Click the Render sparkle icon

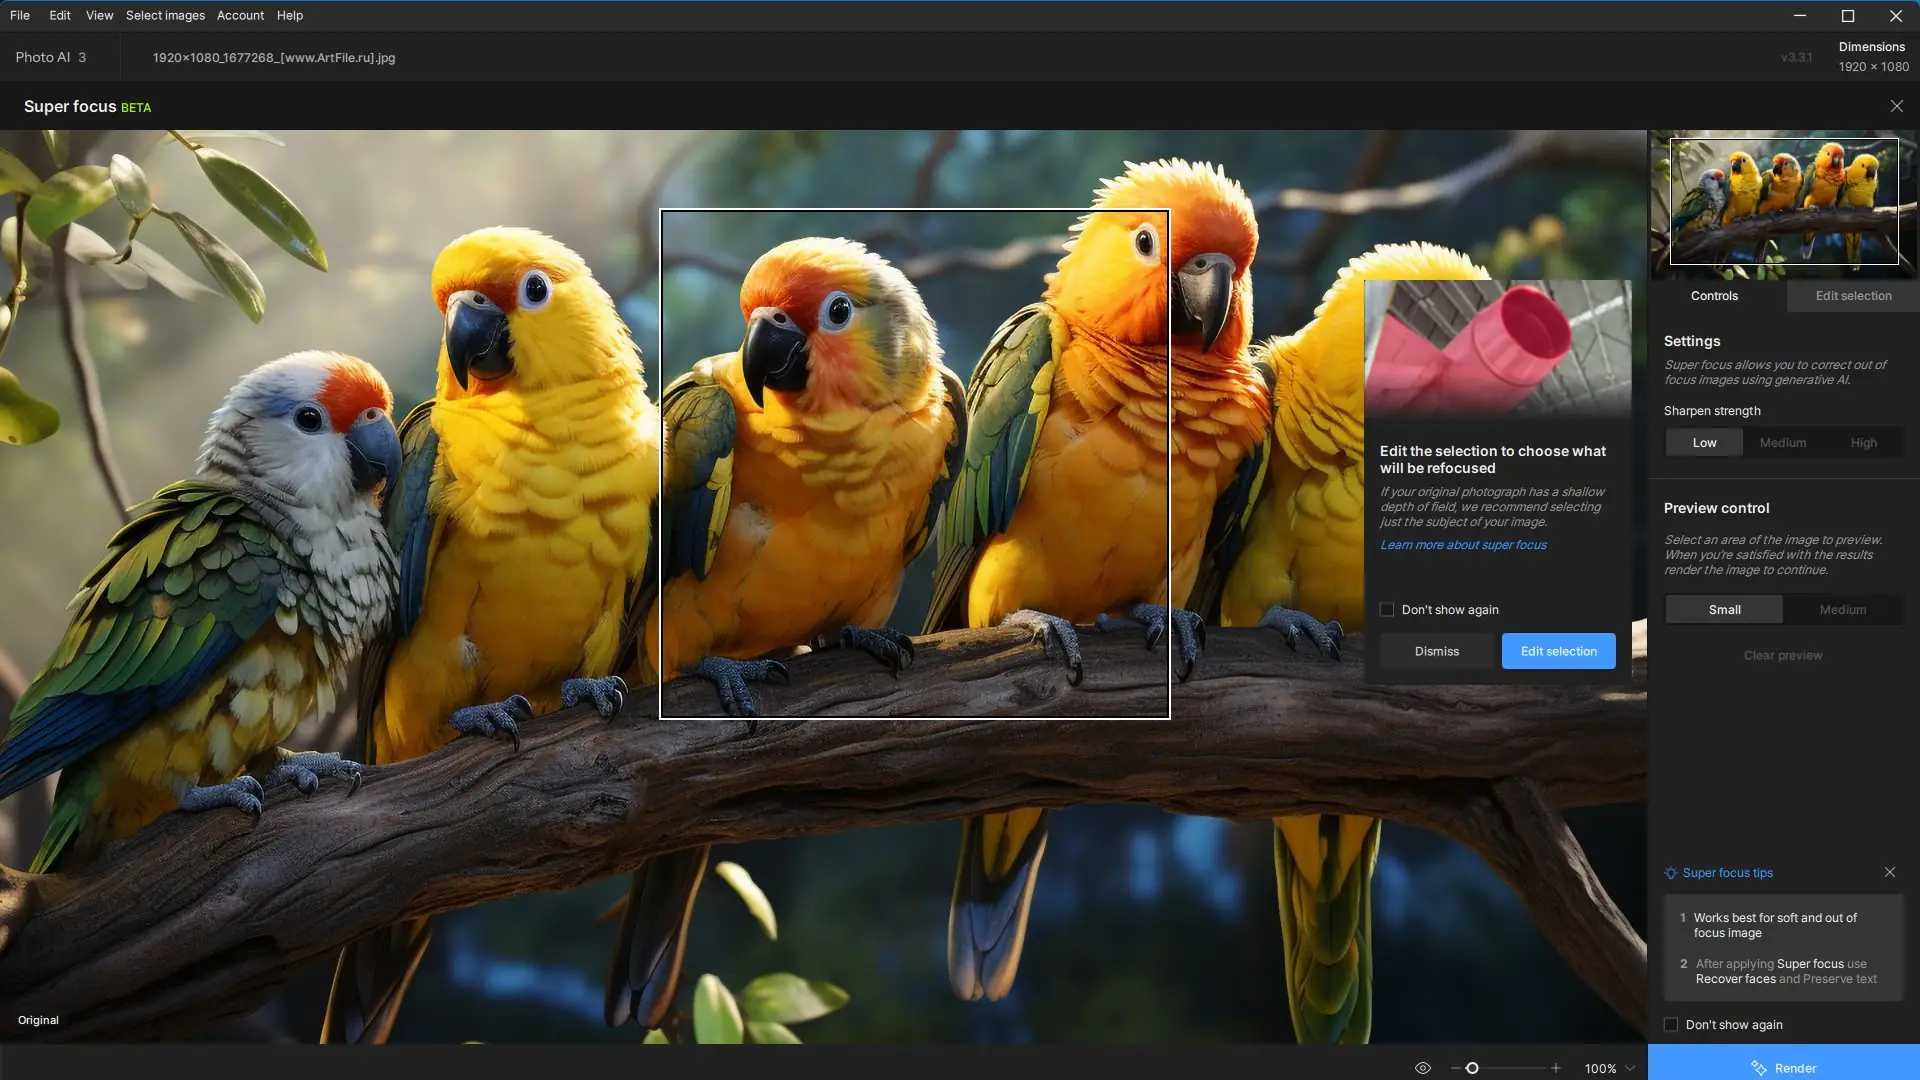tap(1759, 1068)
